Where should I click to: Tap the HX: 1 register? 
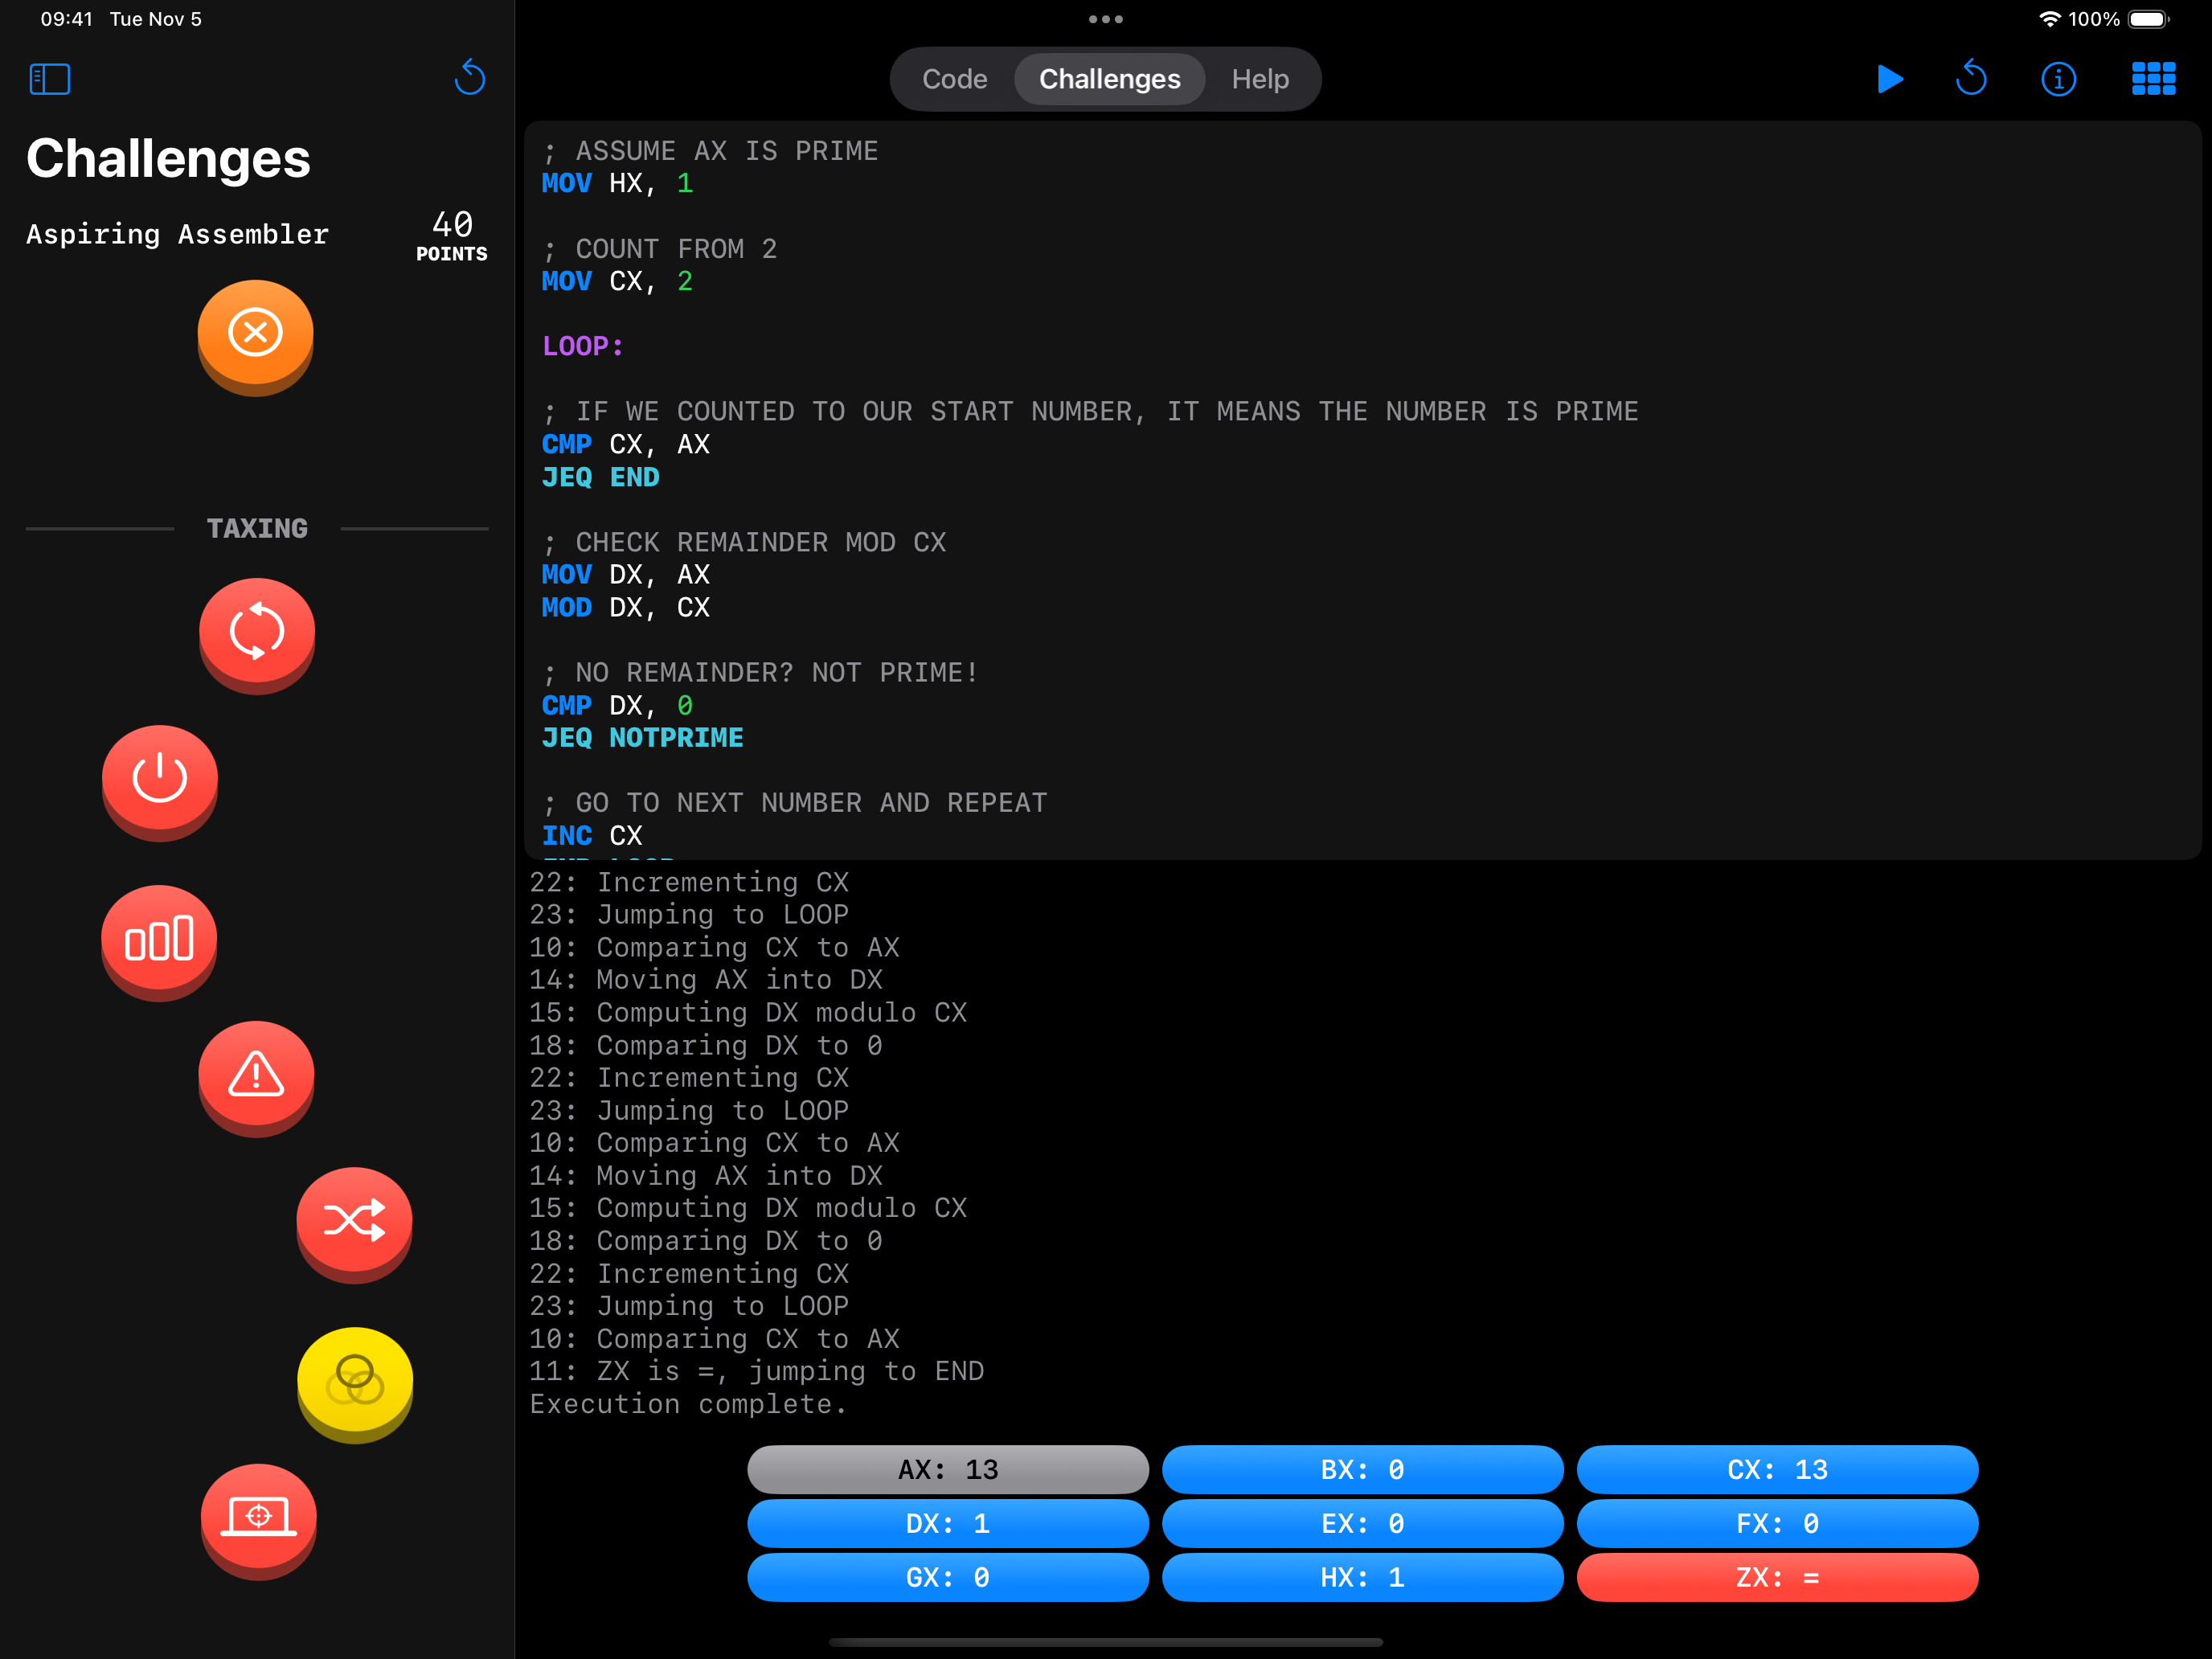click(1362, 1577)
